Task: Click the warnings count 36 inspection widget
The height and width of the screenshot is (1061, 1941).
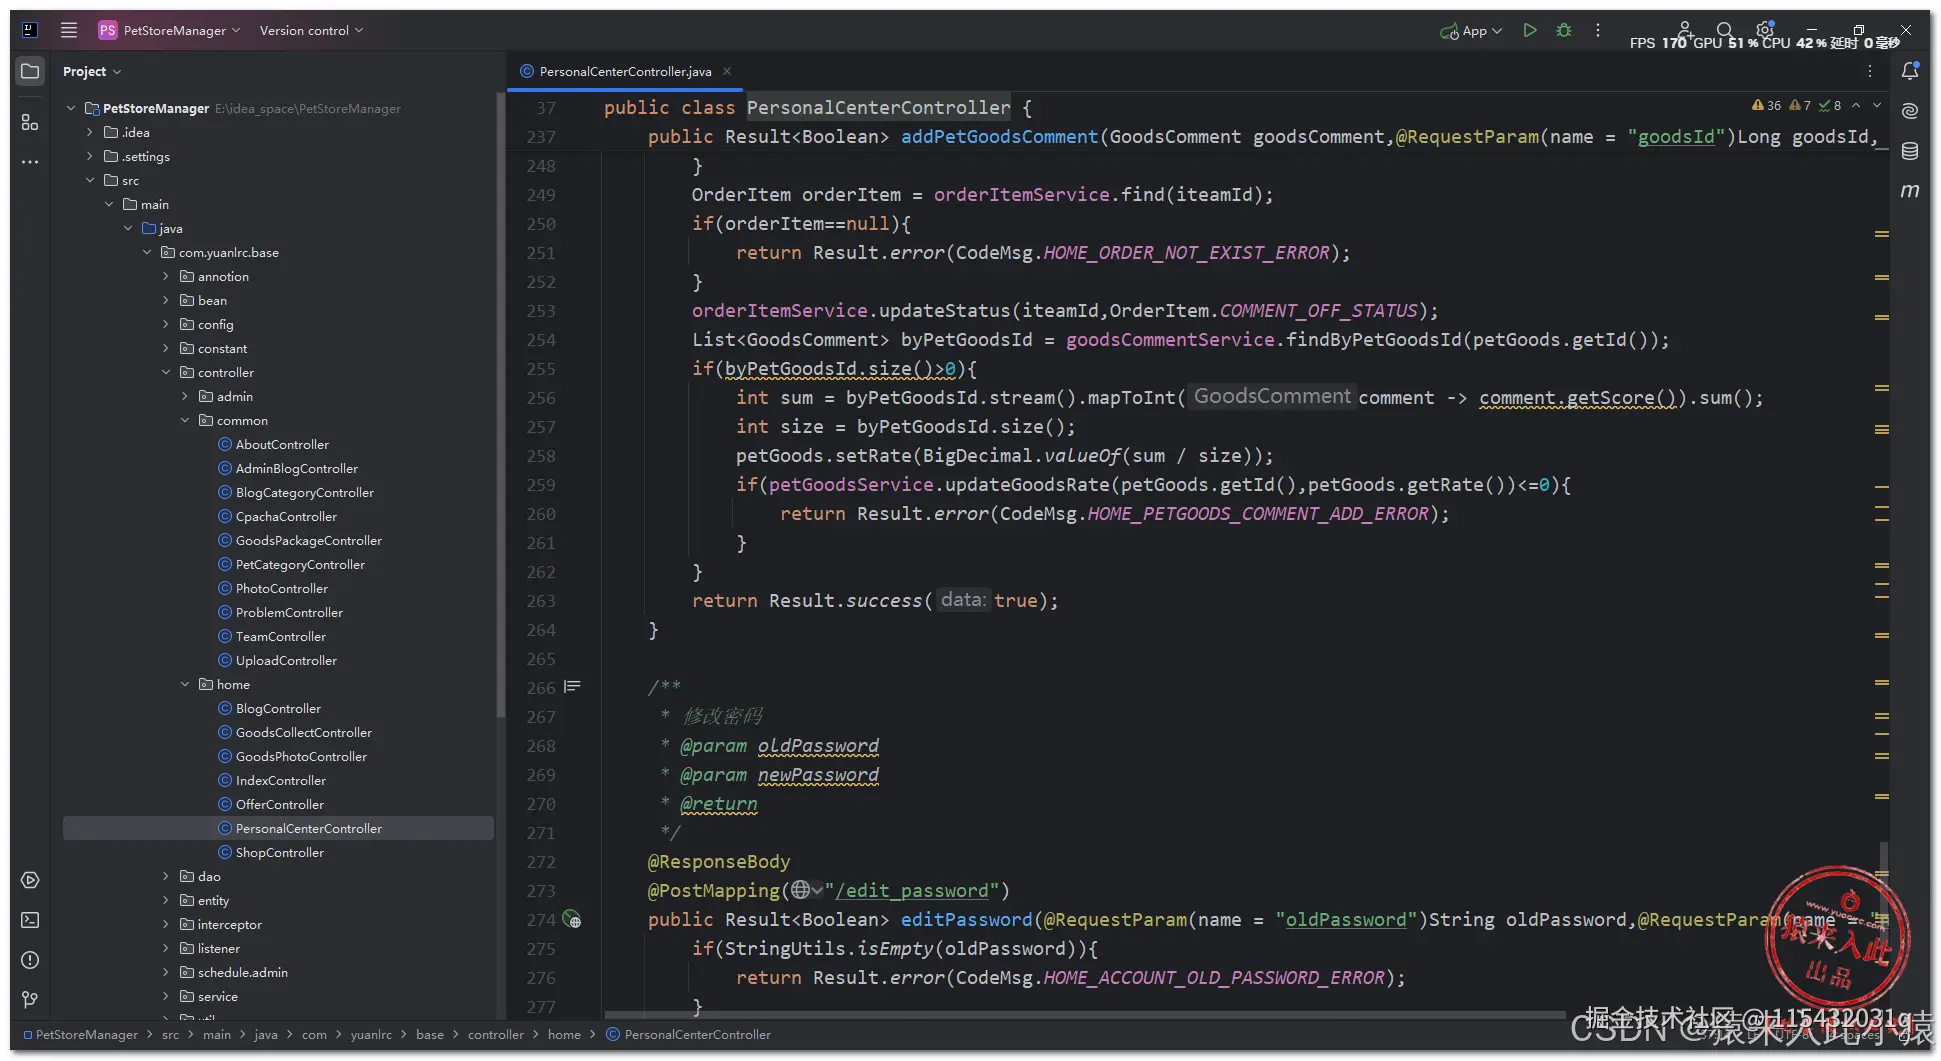Action: click(1766, 105)
